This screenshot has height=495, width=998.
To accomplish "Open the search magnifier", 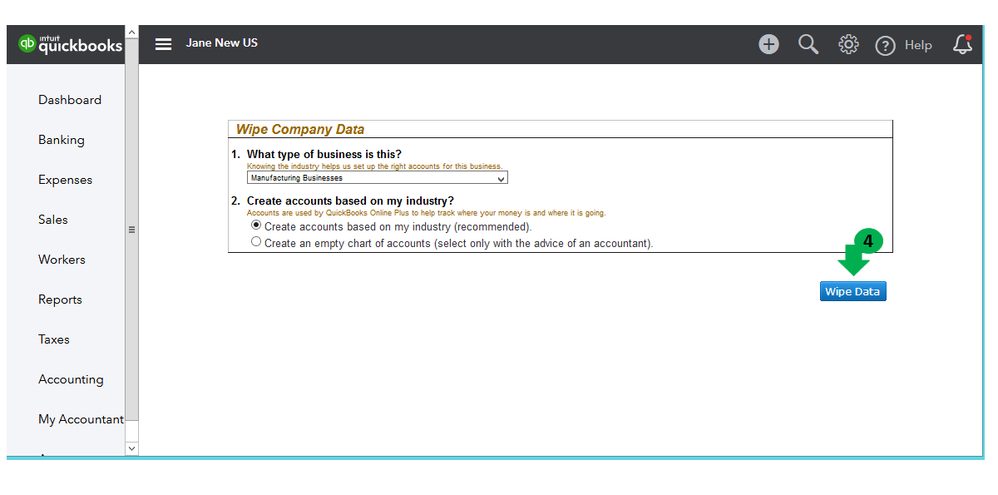I will click(808, 45).
